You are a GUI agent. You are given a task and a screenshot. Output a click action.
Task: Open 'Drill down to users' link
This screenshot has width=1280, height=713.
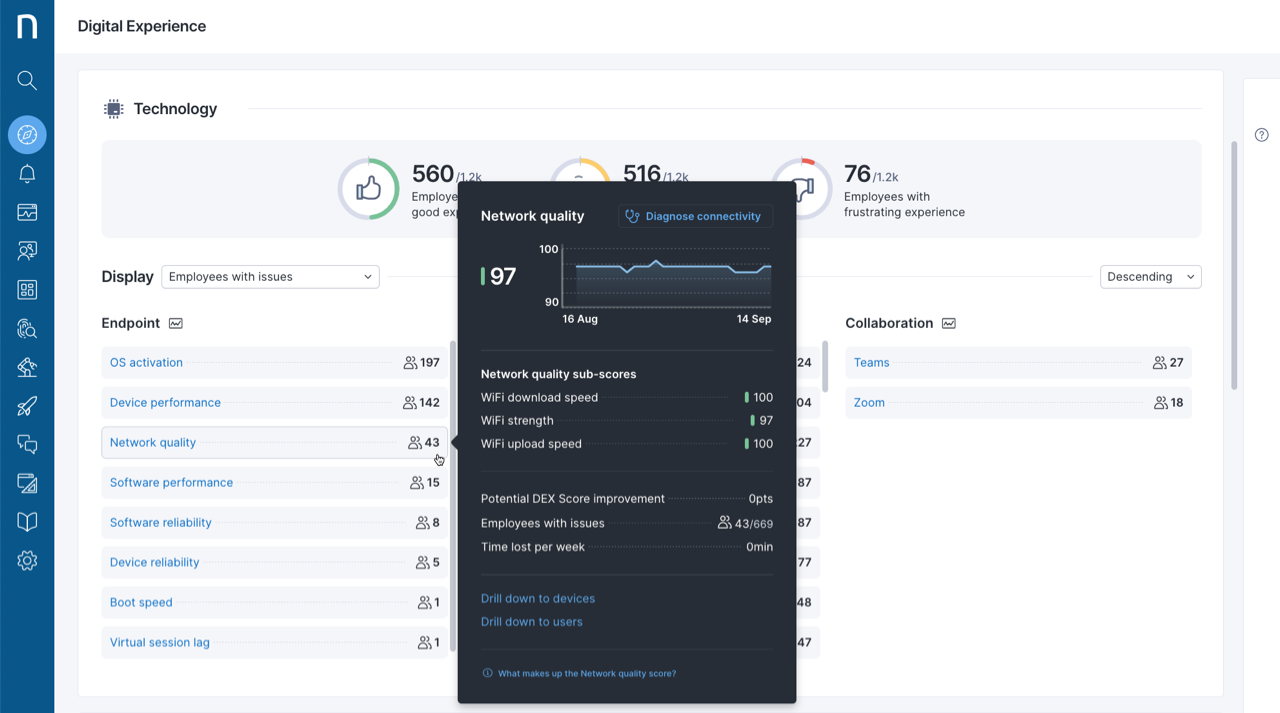coord(531,621)
